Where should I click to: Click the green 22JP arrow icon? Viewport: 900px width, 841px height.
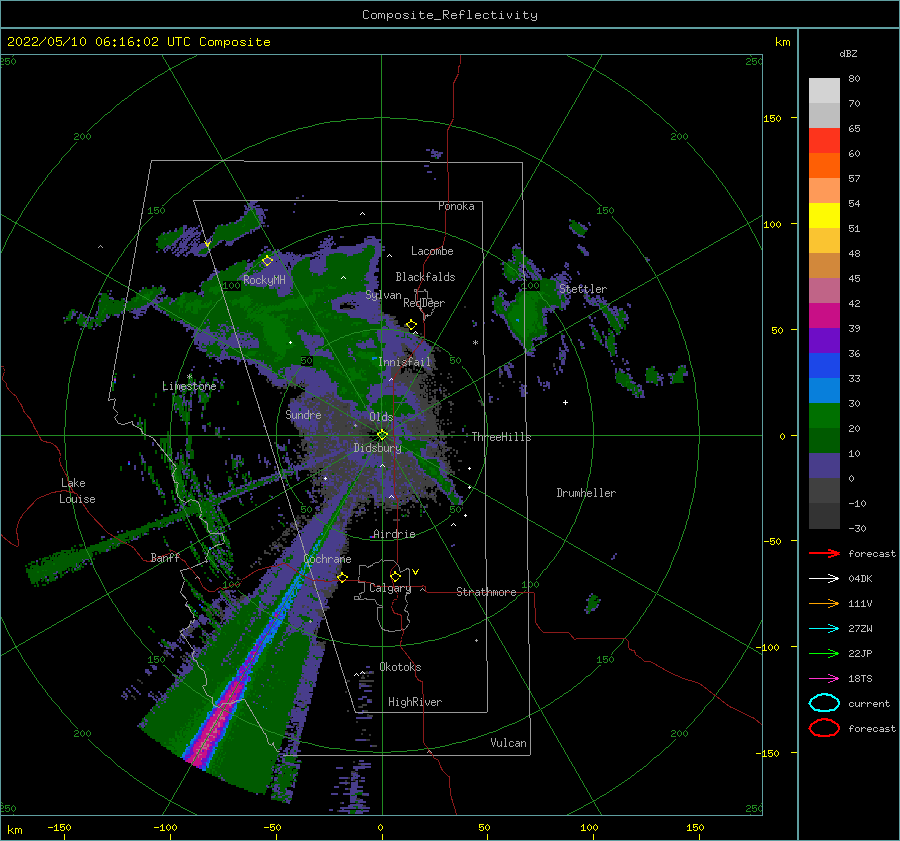click(824, 653)
